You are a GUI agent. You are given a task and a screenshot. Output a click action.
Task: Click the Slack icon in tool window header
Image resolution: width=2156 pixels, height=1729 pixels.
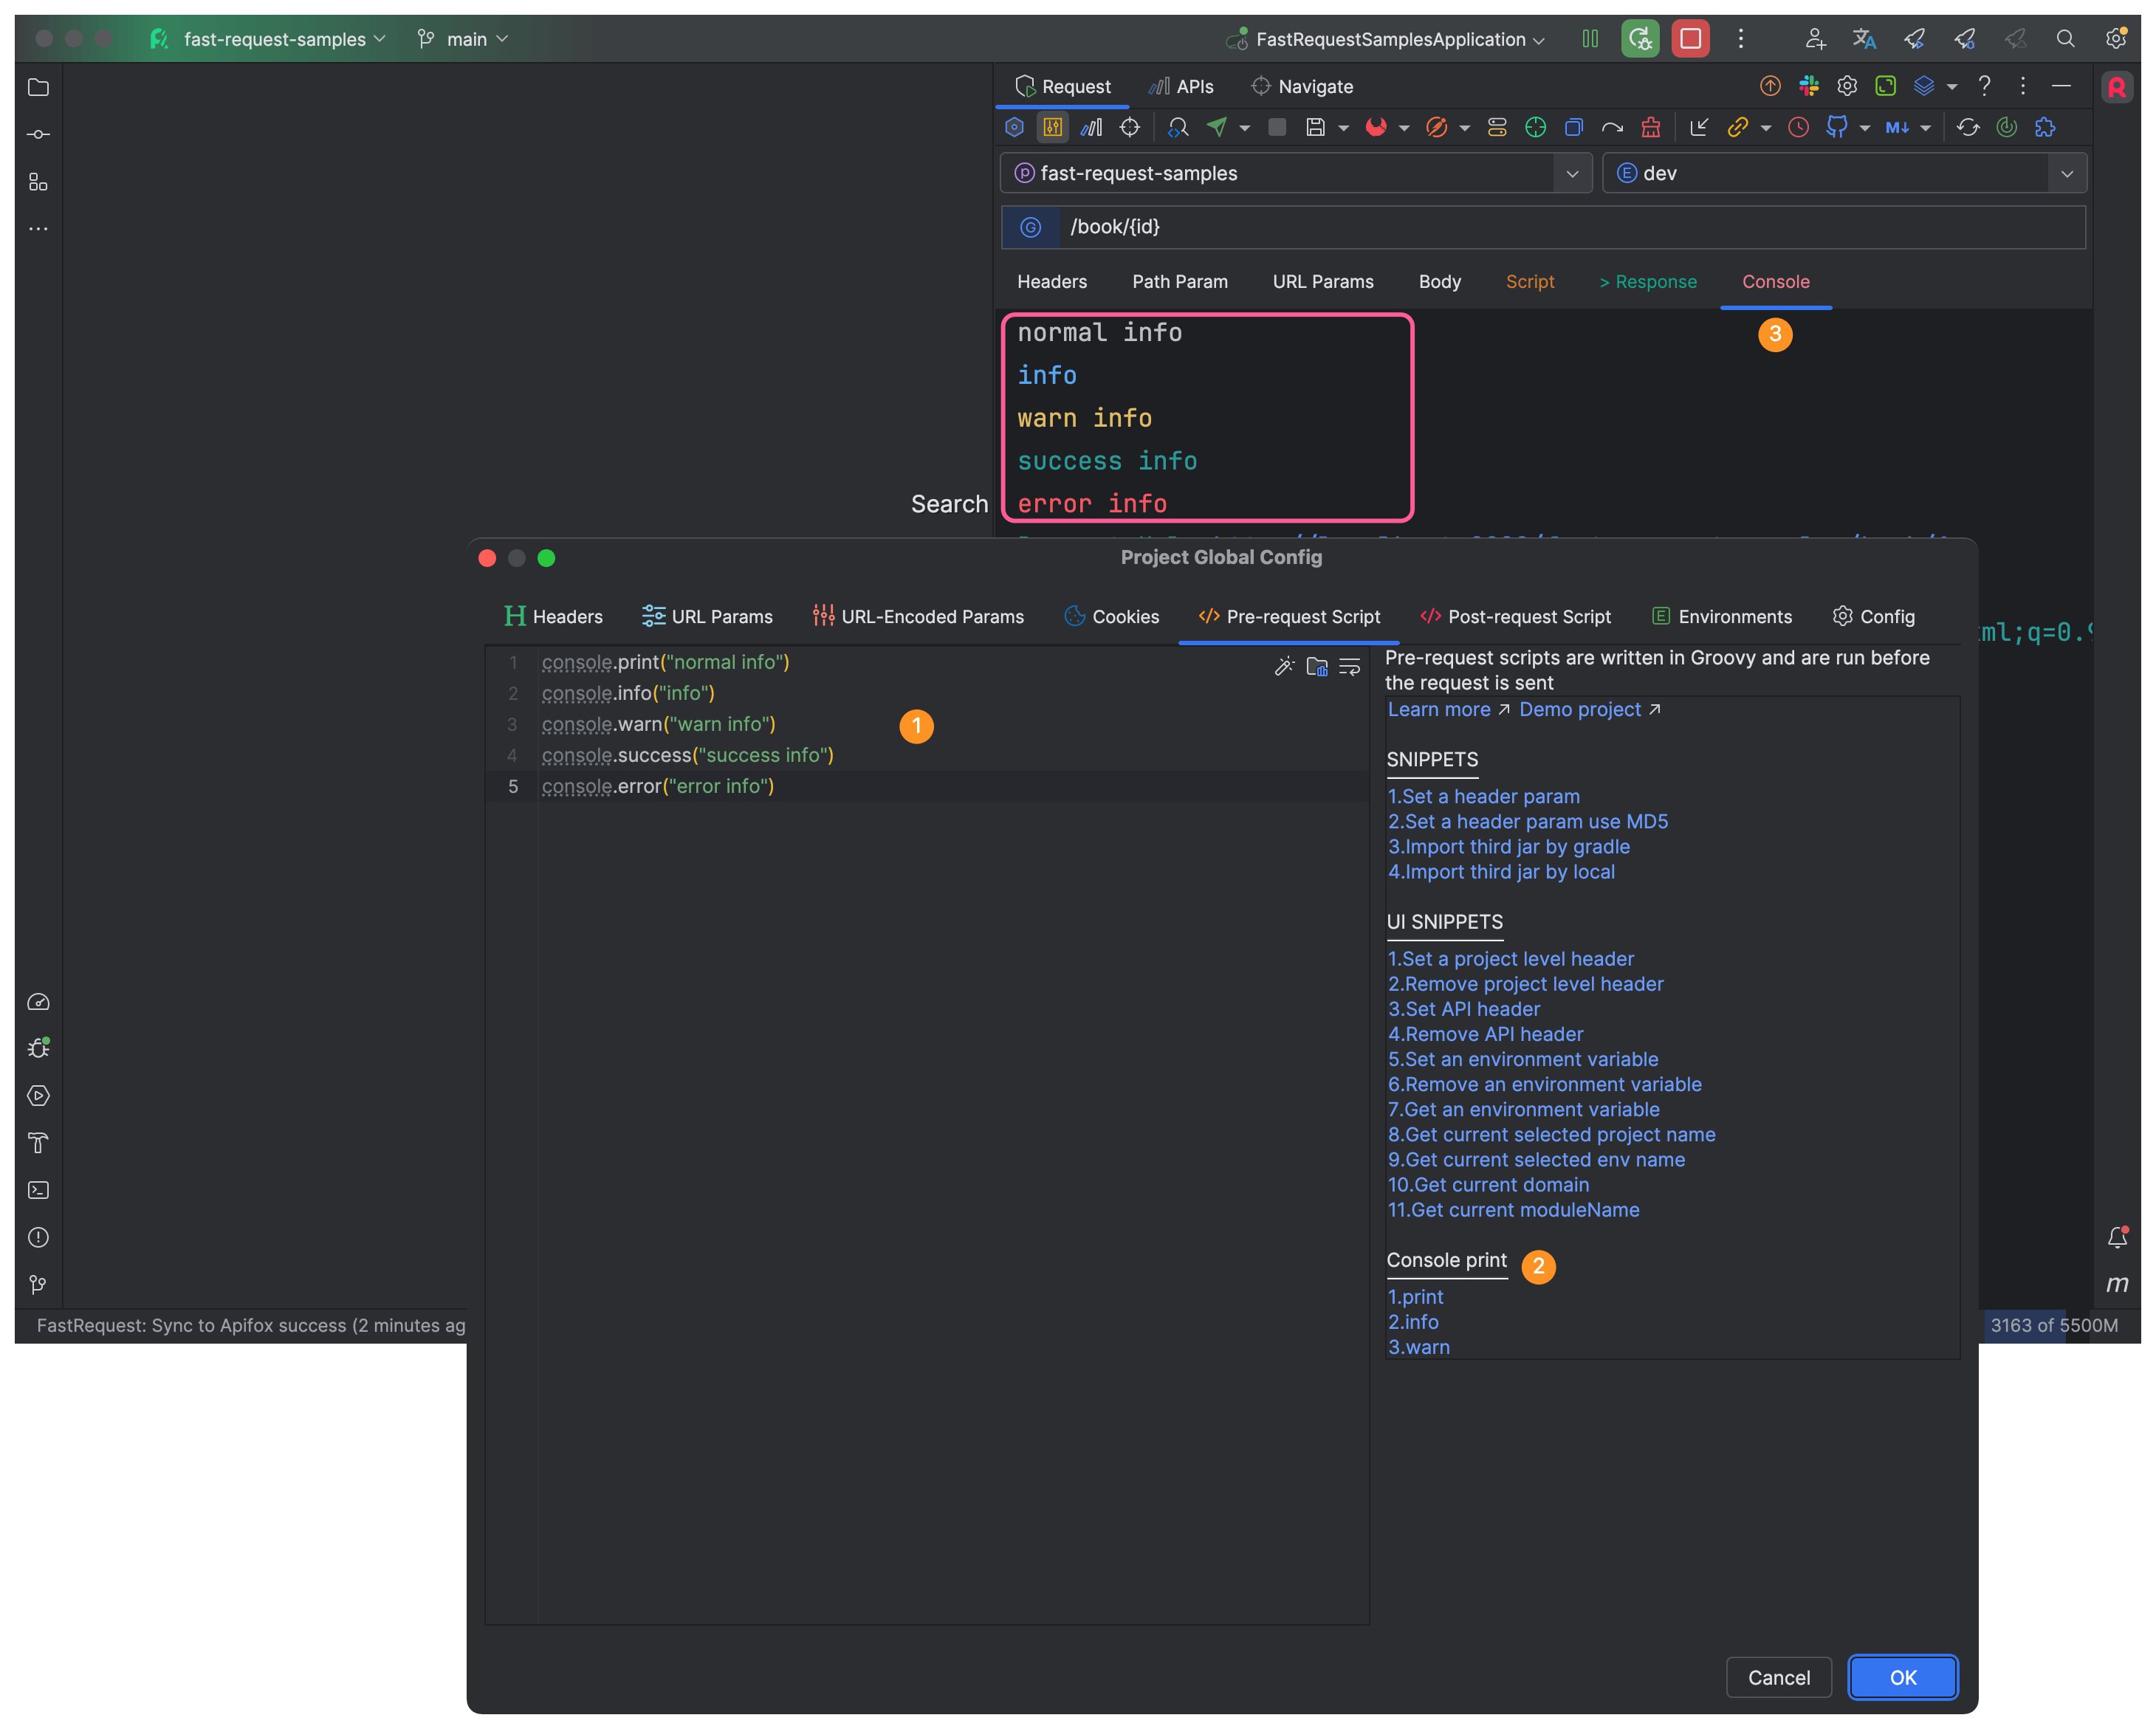point(1808,86)
